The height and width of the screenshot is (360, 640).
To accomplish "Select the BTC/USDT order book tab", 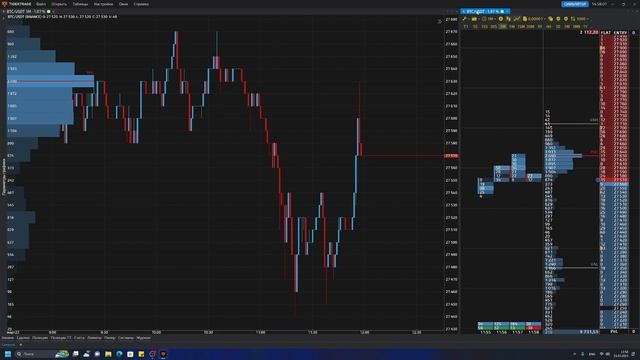I will pyautogui.click(x=485, y=11).
